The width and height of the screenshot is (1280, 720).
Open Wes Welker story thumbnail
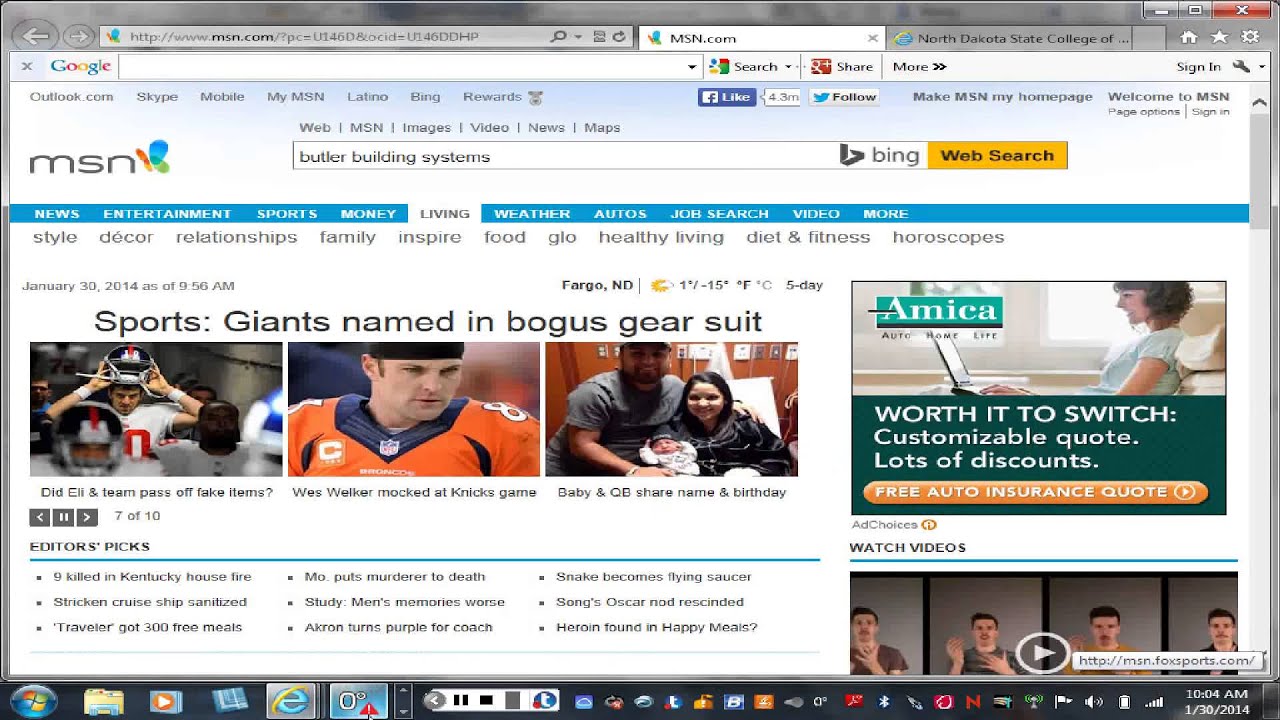coord(414,409)
